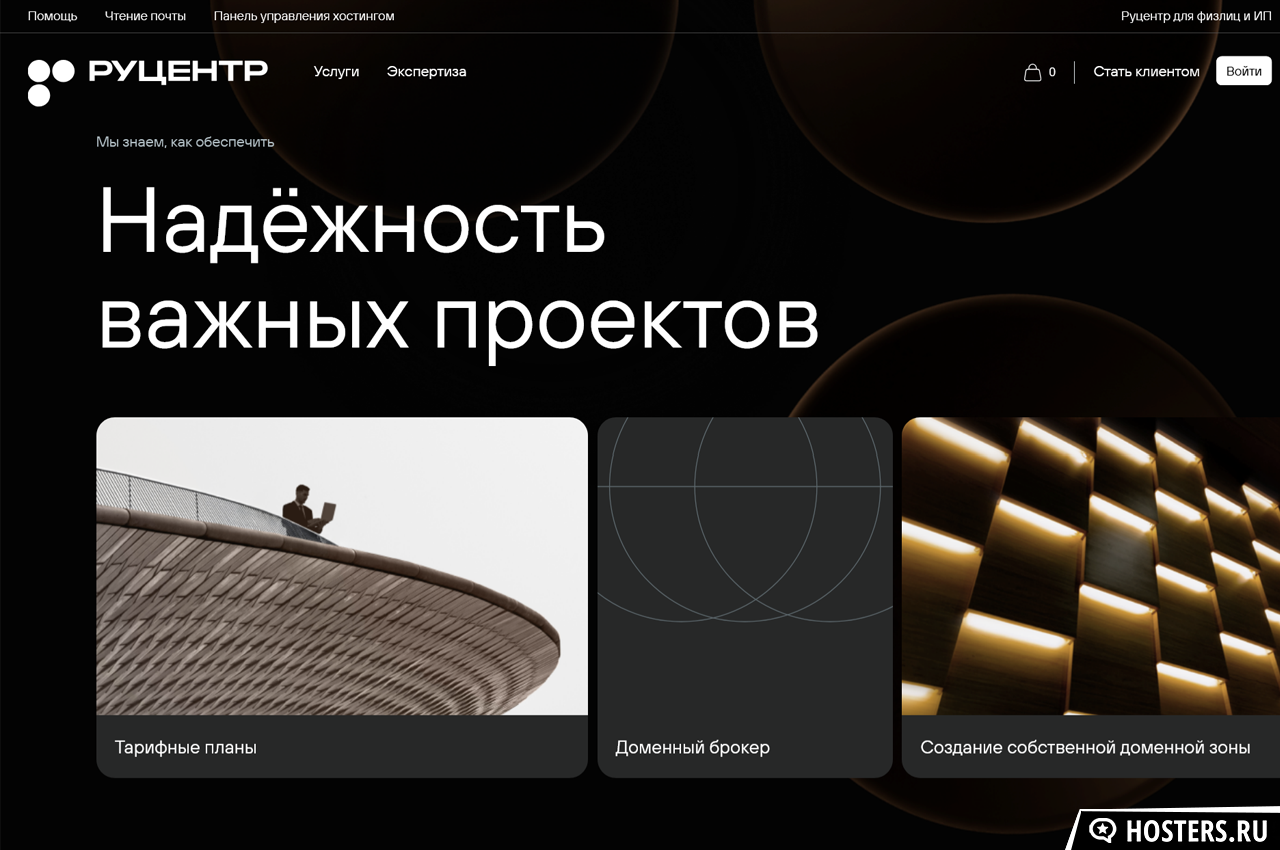Viewport: 1280px width, 850px height.
Task: Select Создание собственной доменной зоны label
Action: tap(1085, 747)
